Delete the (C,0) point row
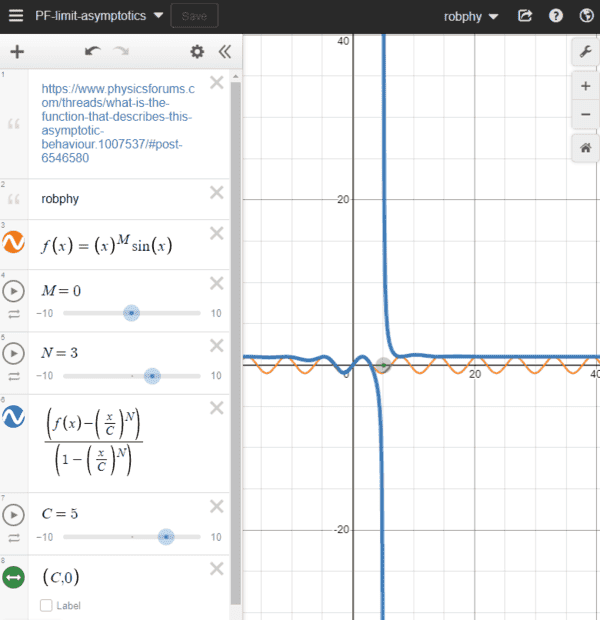 pyautogui.click(x=217, y=569)
